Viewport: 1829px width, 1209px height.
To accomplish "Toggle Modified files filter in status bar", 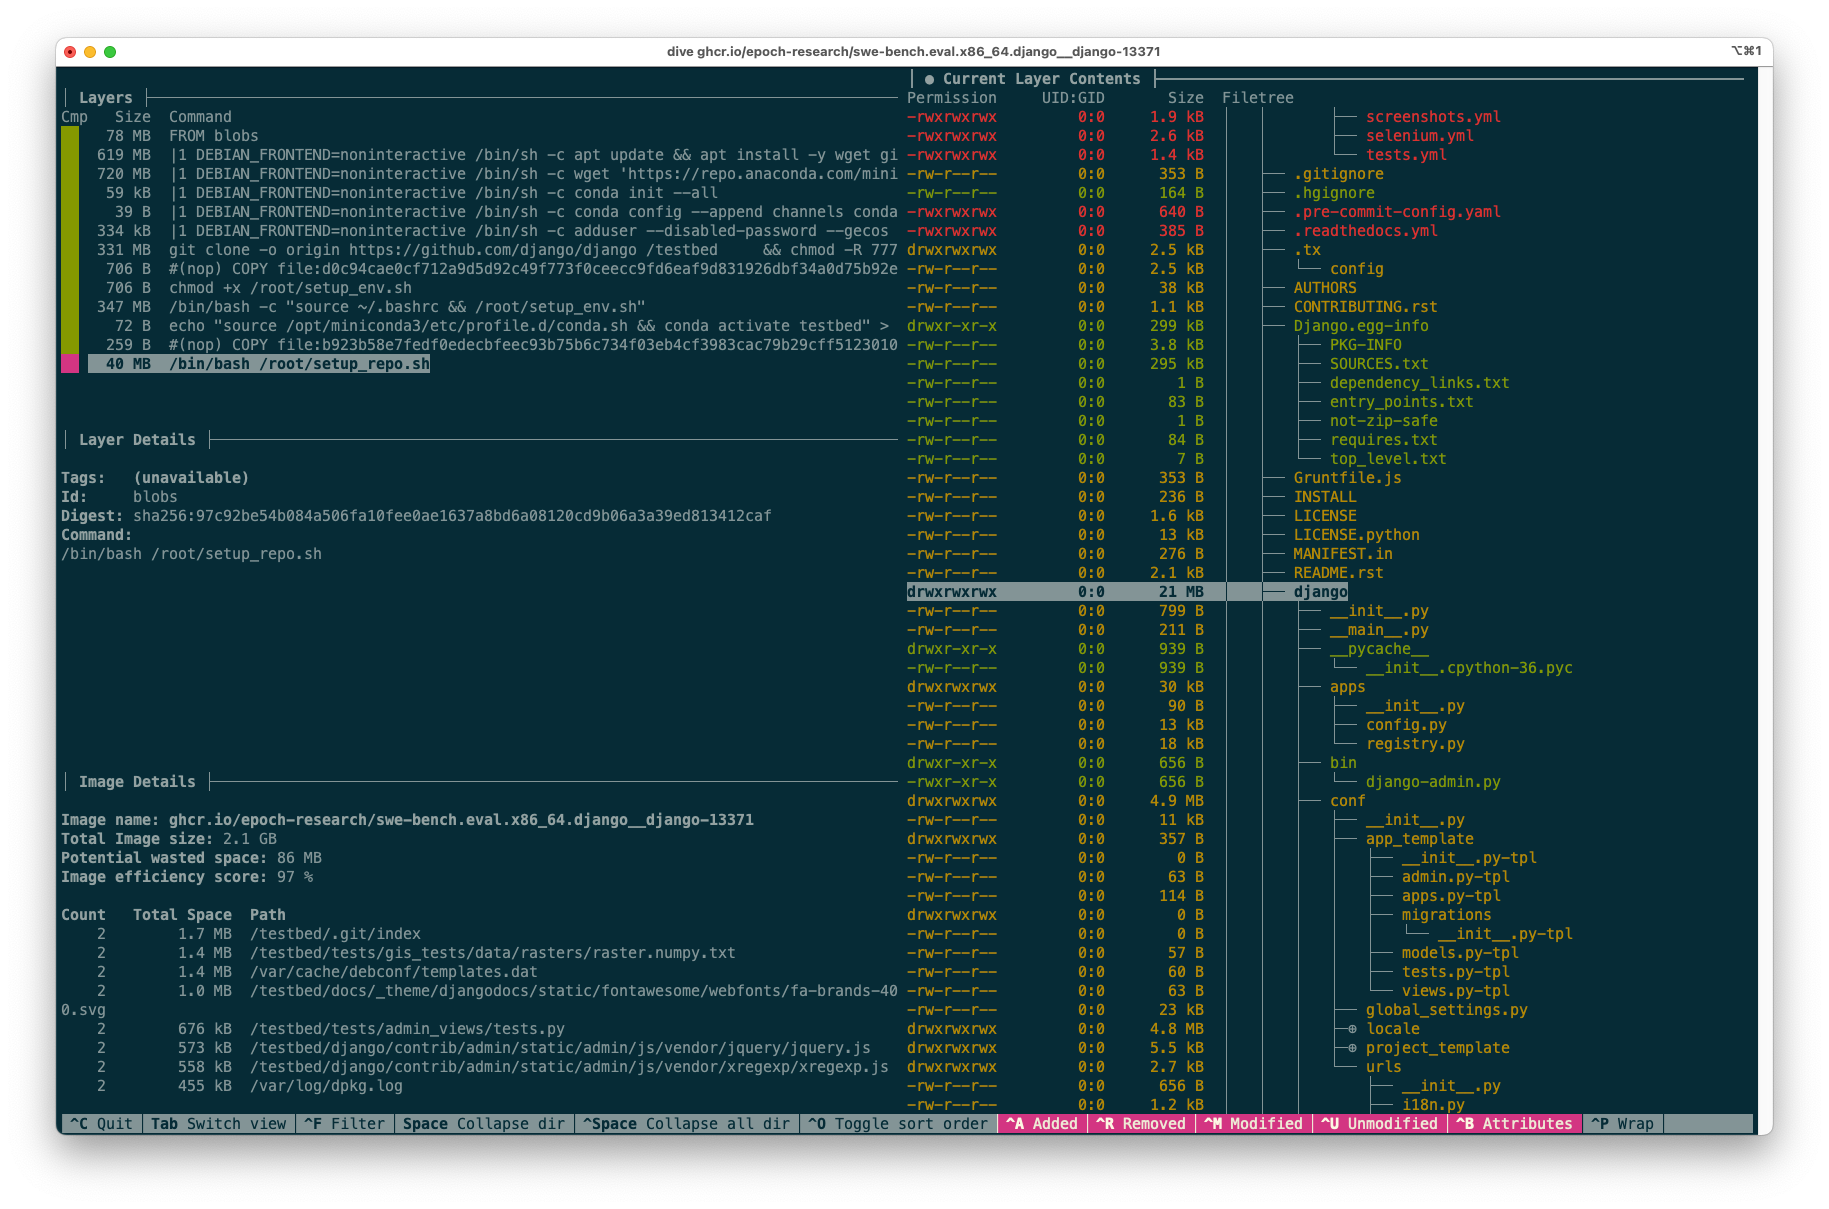I will pos(1253,1124).
